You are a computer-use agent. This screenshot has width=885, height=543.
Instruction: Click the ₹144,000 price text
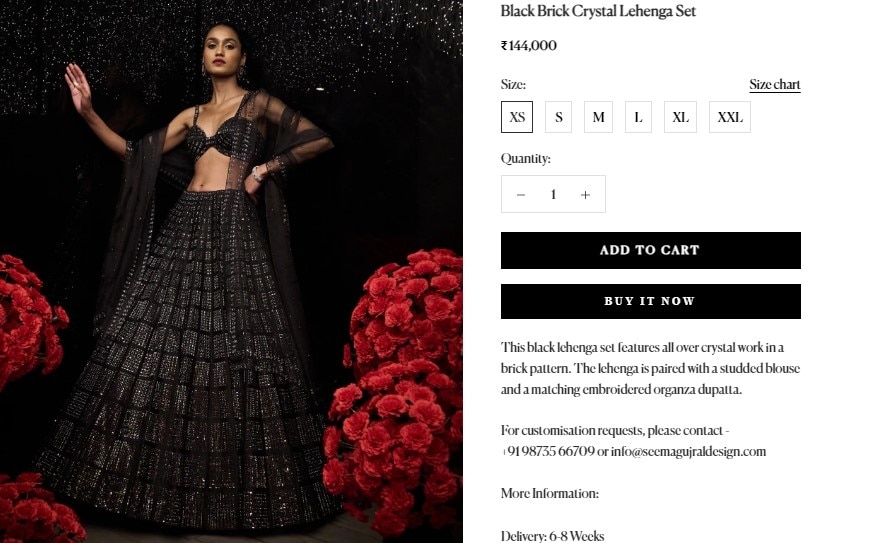pos(529,46)
